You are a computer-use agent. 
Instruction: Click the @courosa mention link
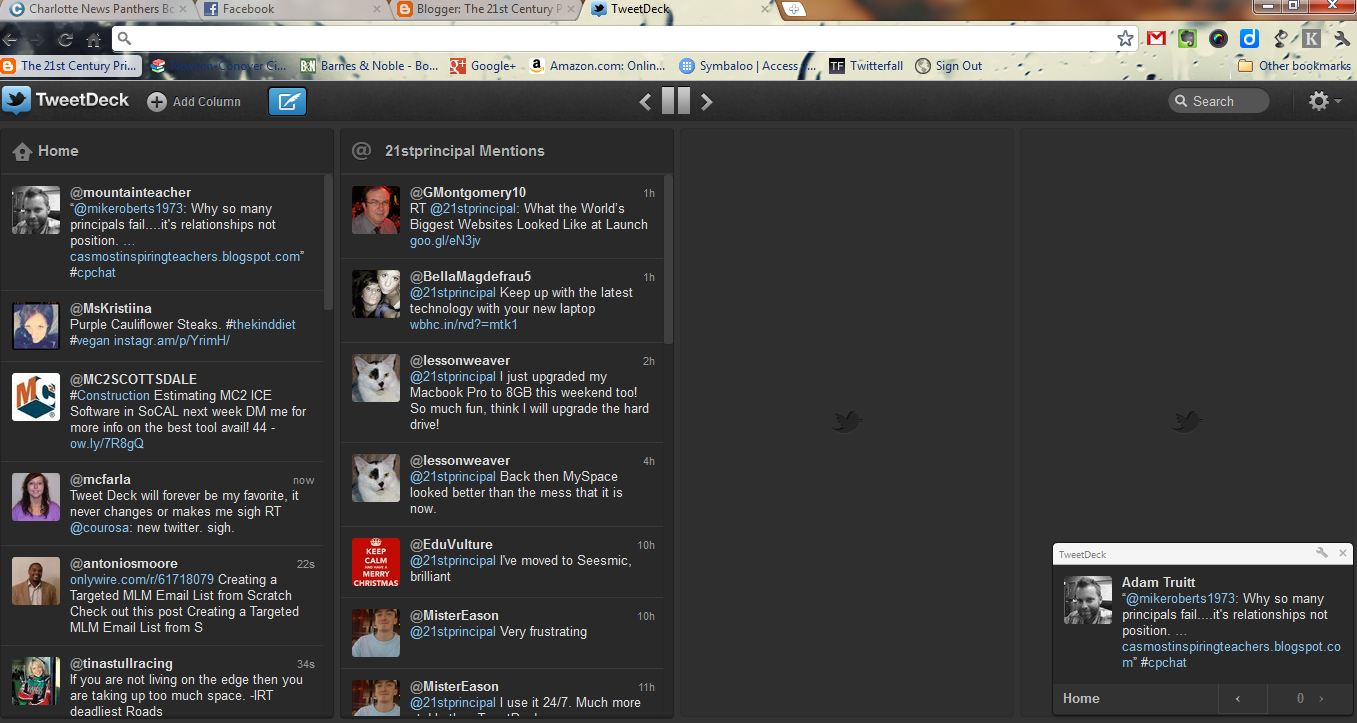[x=99, y=527]
